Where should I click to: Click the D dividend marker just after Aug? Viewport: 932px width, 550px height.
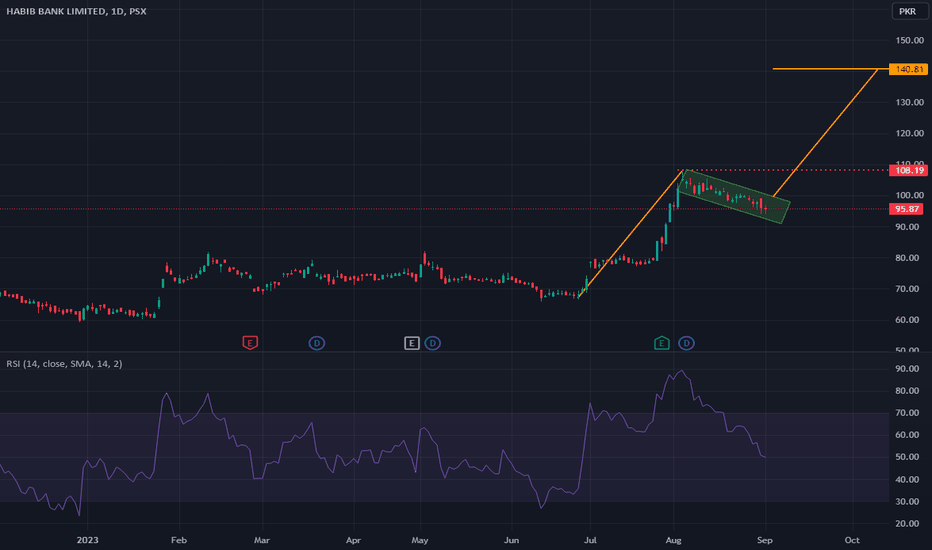click(x=687, y=343)
